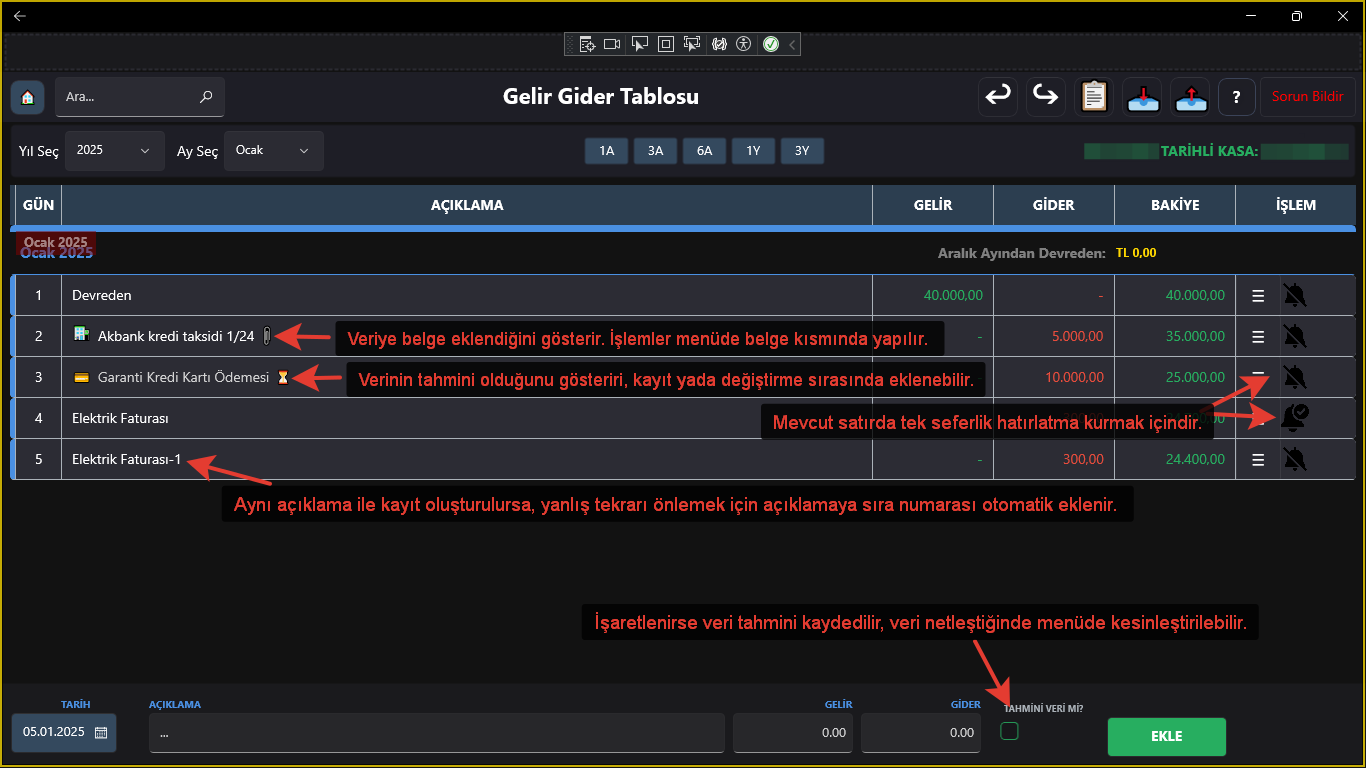Select the 1Y time range tab
Viewport: 1366px width, 768px height.
tap(753, 150)
